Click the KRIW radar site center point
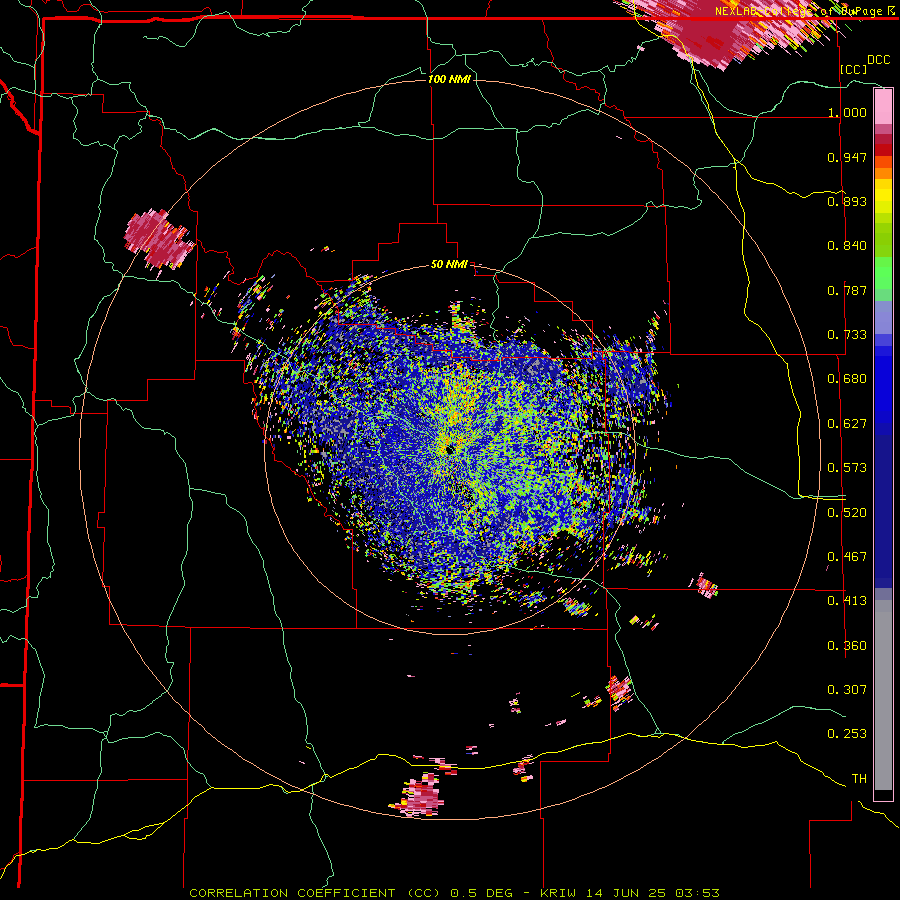 coord(449,449)
